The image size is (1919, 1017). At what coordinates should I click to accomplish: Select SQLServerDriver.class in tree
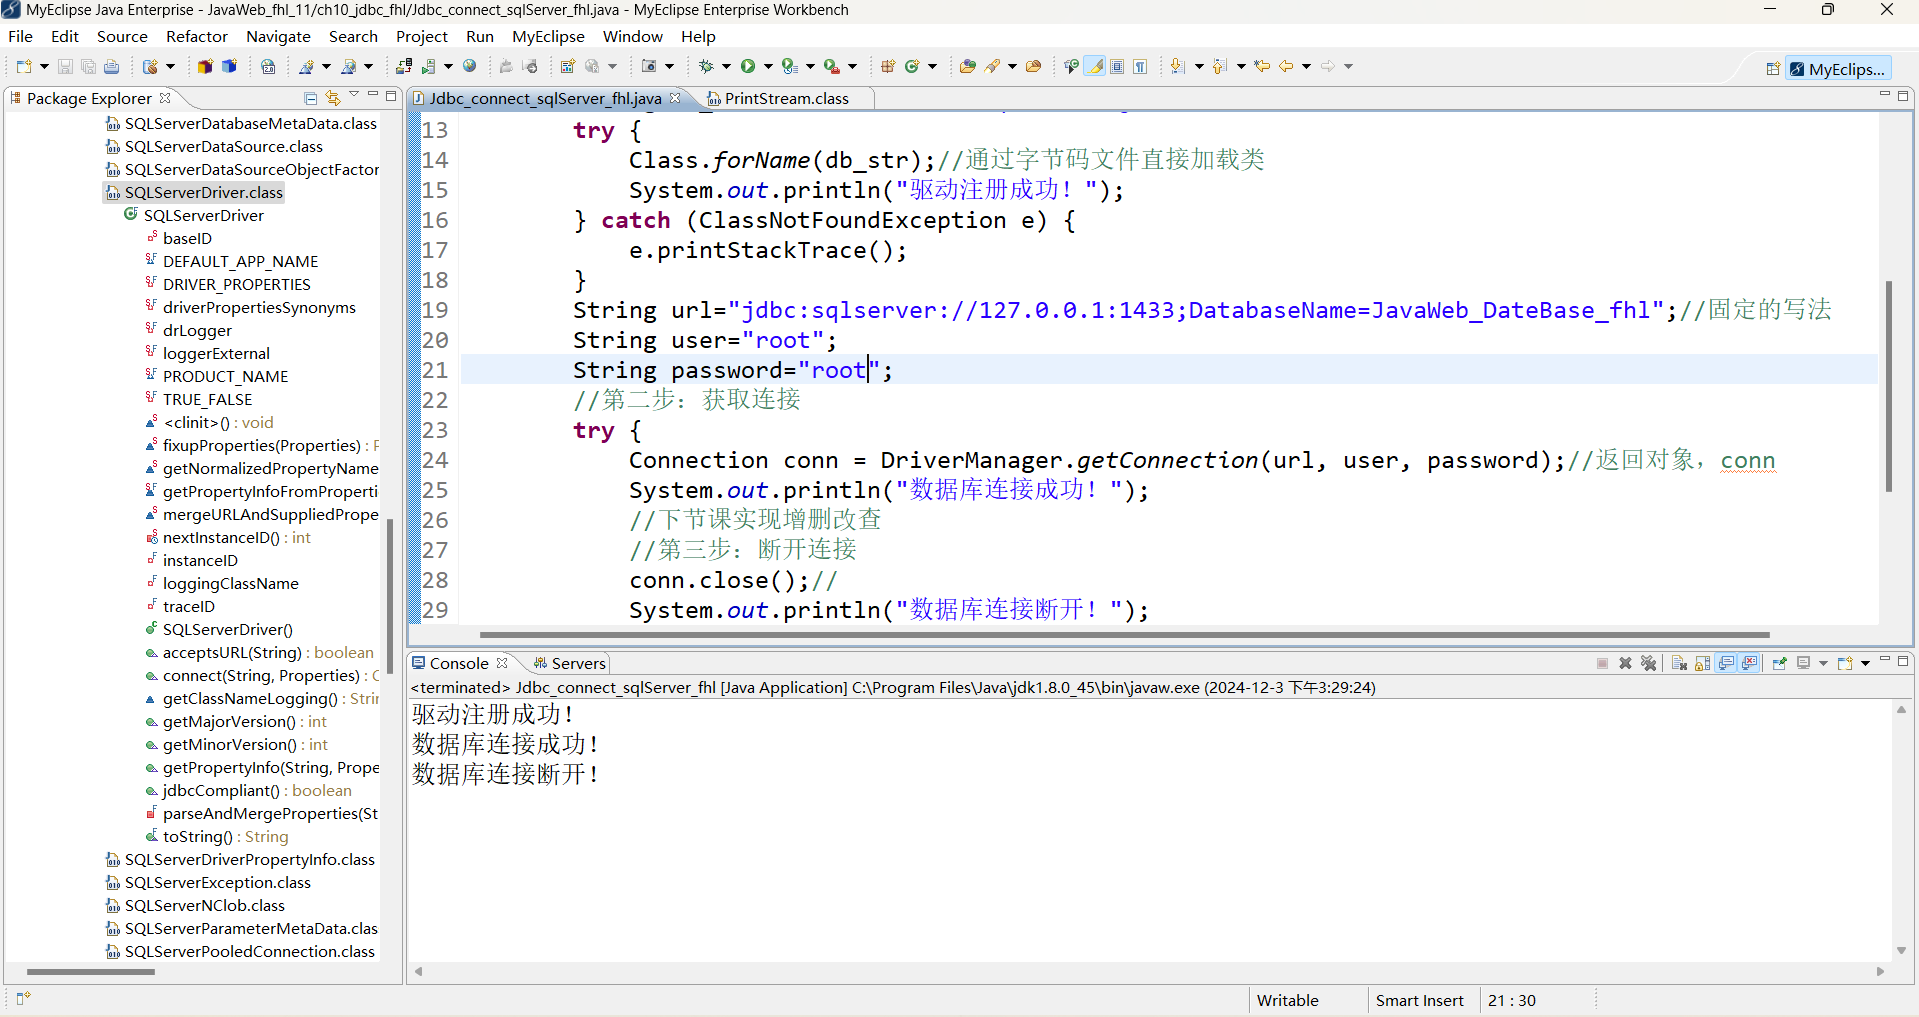[194, 192]
